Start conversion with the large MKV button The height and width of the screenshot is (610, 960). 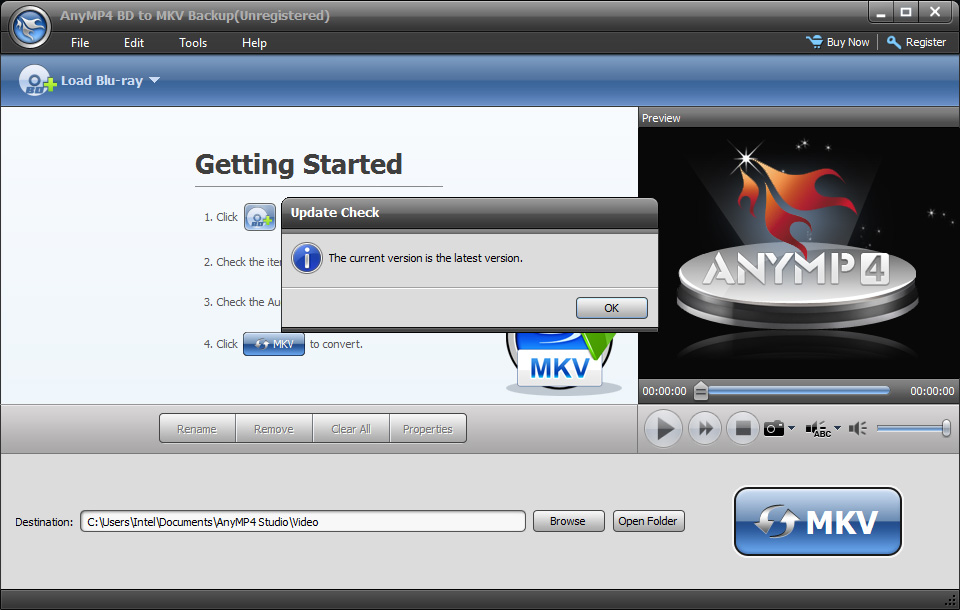[x=817, y=522]
